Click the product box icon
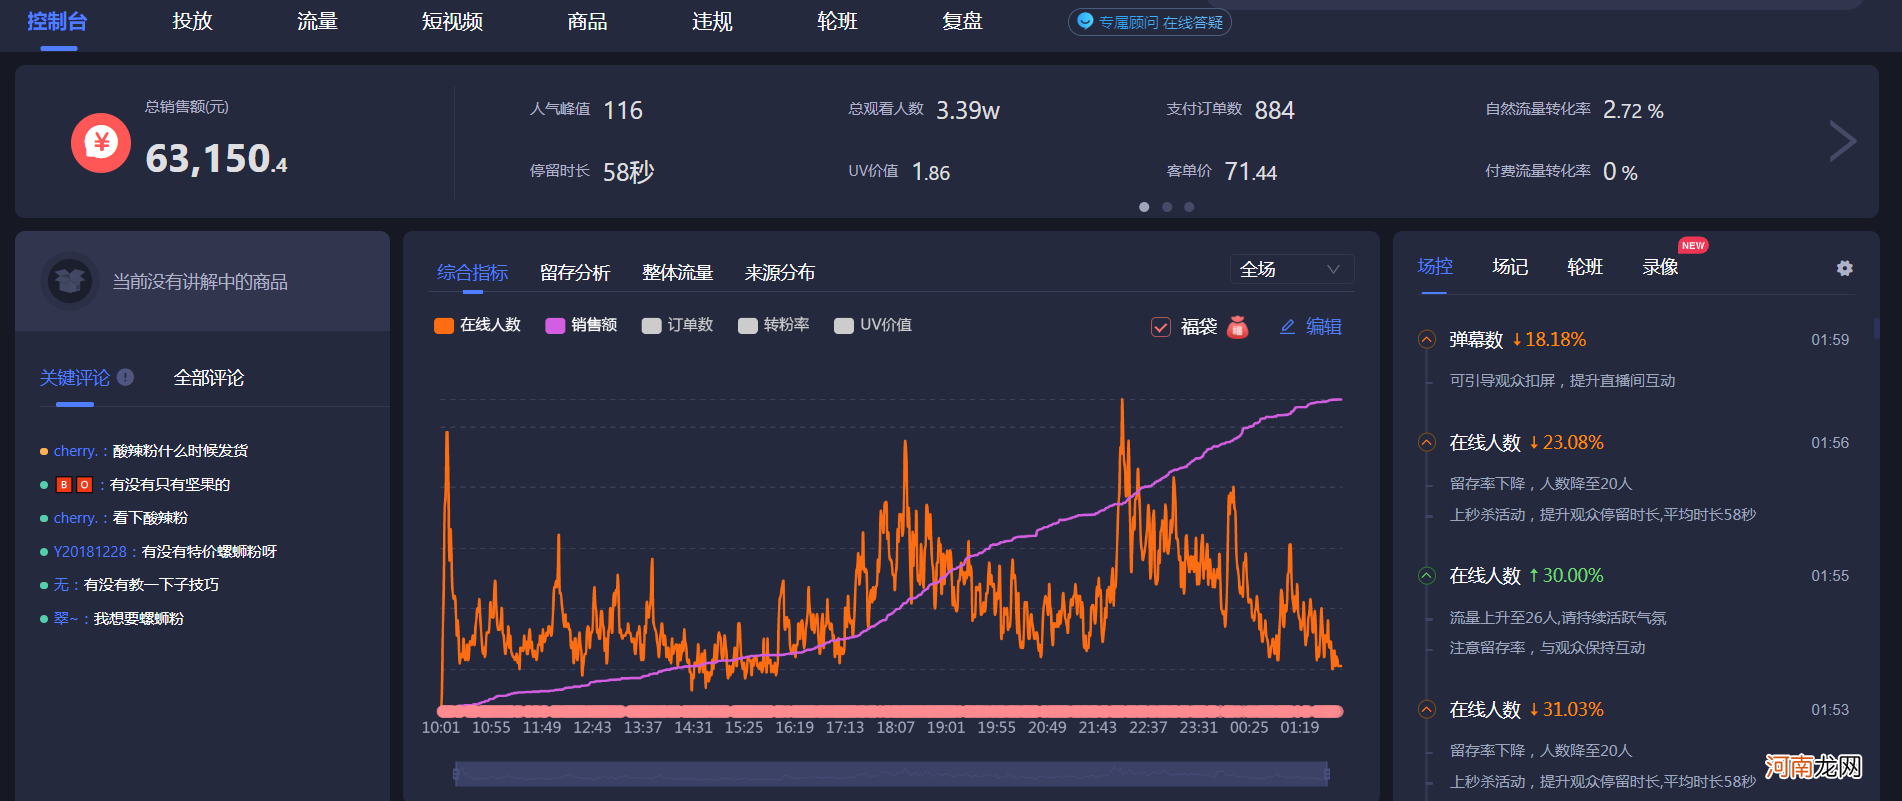1902x801 pixels. (70, 281)
